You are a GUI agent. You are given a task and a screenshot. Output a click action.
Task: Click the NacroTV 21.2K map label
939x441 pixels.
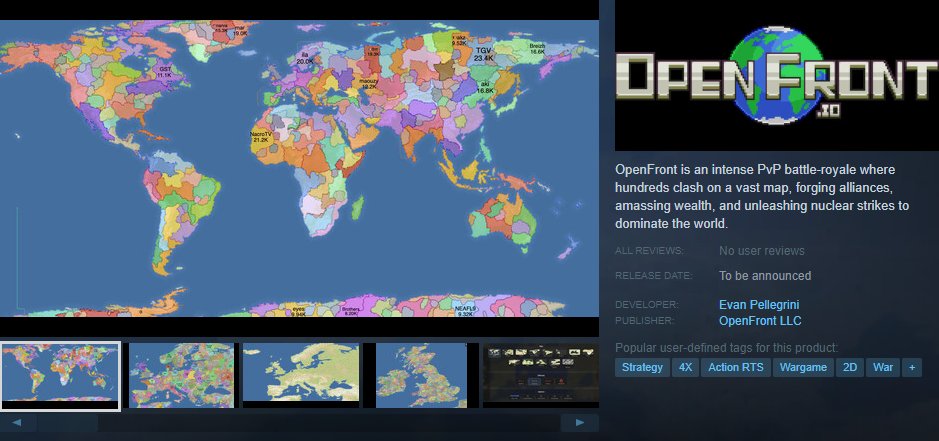(261, 137)
